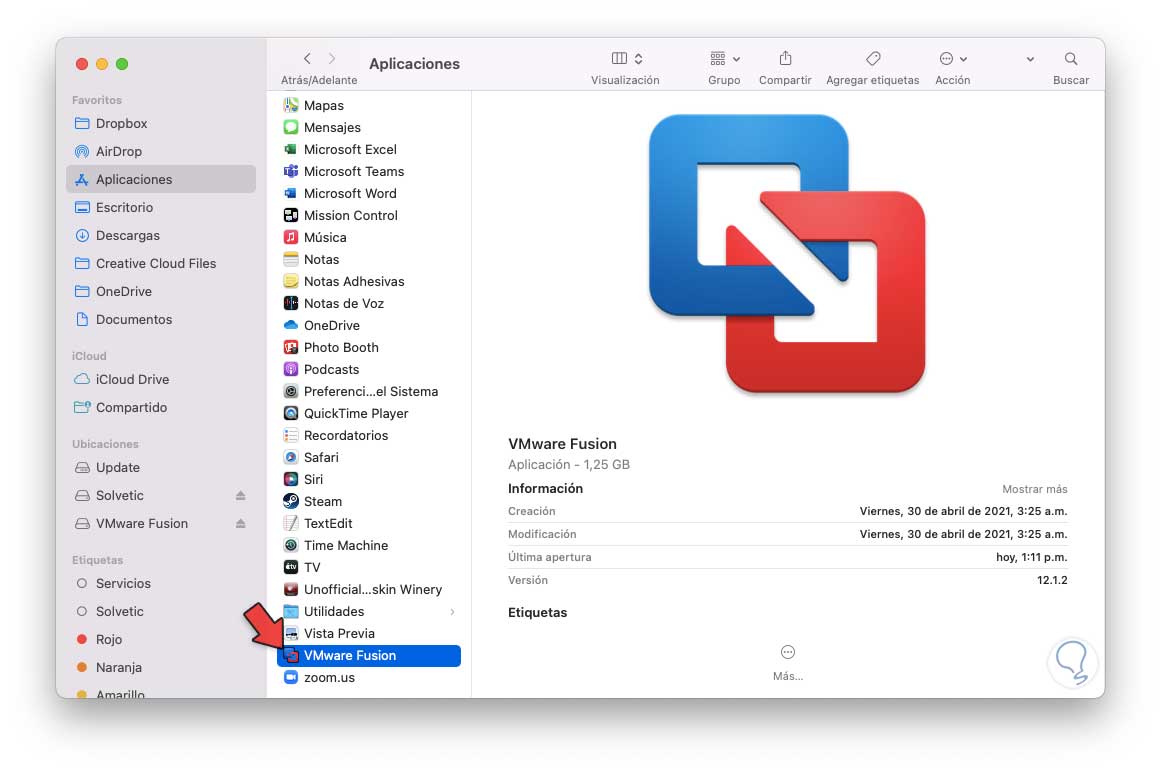This screenshot has height=772, width=1161.
Task: Select the Mission Control icon
Action: point(291,215)
